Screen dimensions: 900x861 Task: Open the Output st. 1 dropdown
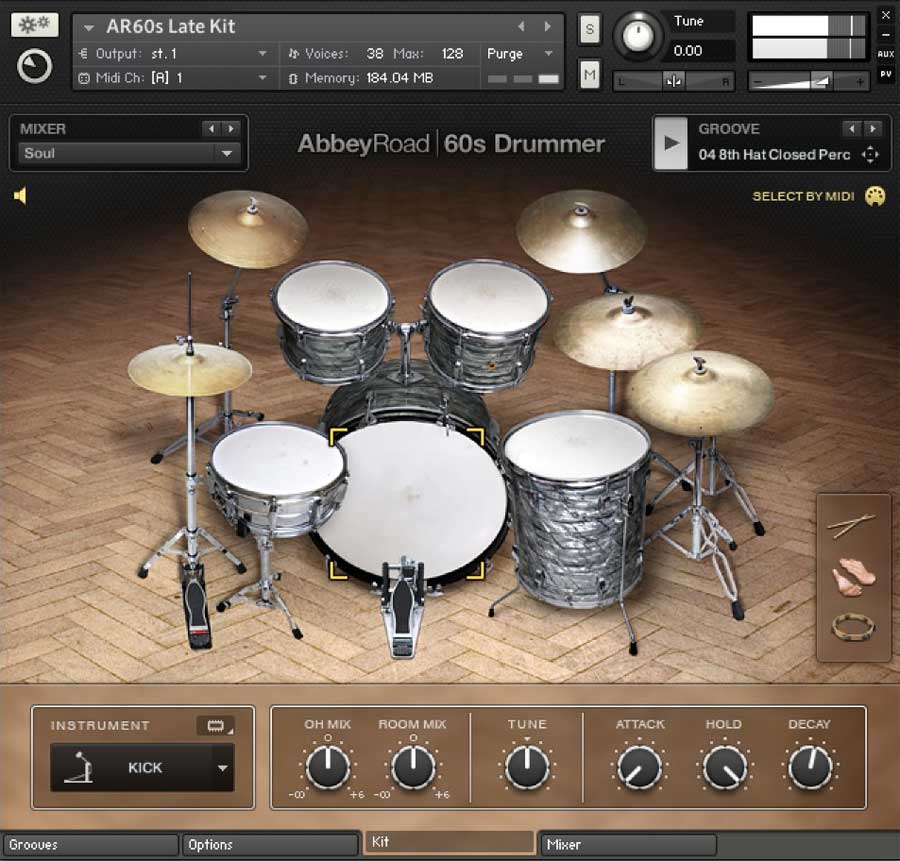click(262, 54)
